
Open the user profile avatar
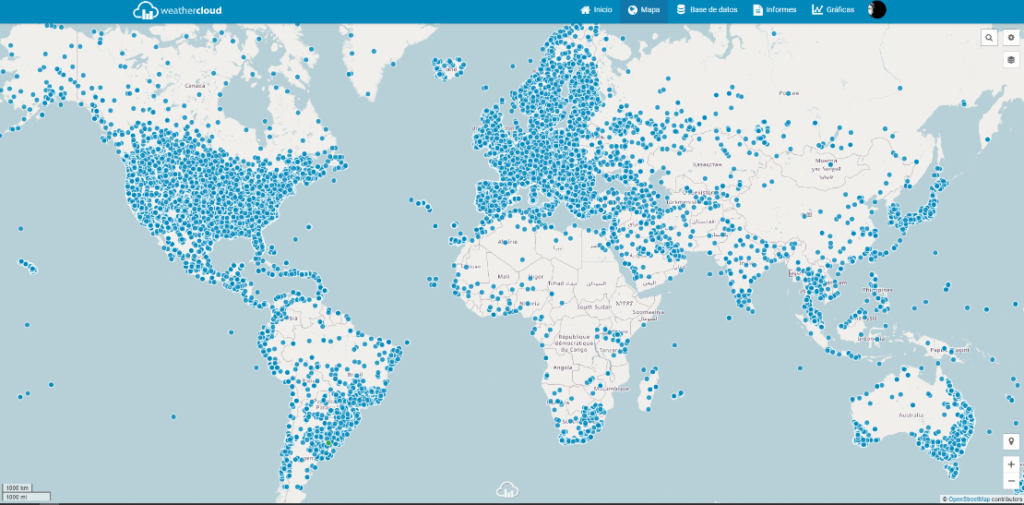(877, 10)
